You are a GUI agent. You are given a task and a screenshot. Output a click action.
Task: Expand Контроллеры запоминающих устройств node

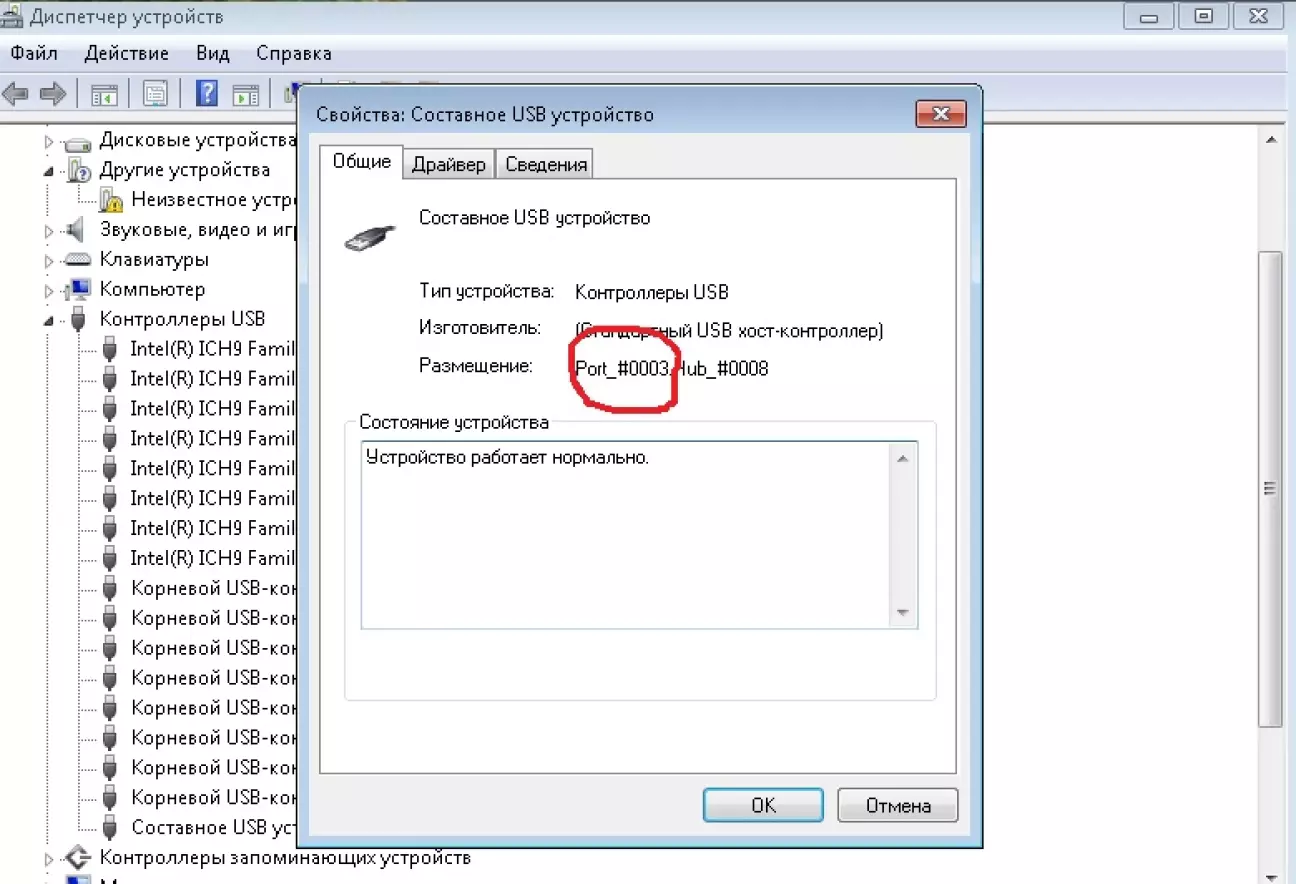49,858
